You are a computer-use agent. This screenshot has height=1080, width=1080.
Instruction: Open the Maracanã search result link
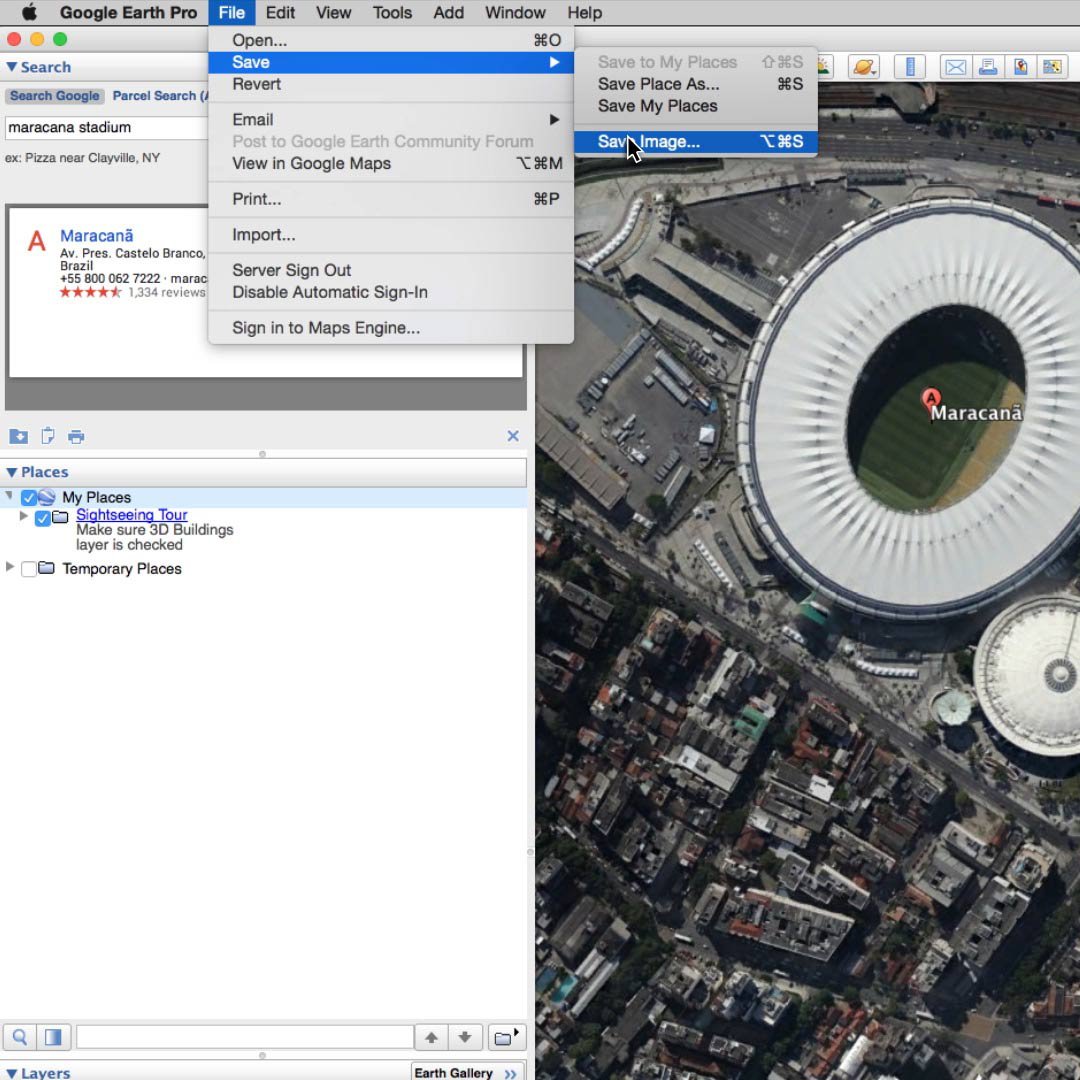pos(96,236)
